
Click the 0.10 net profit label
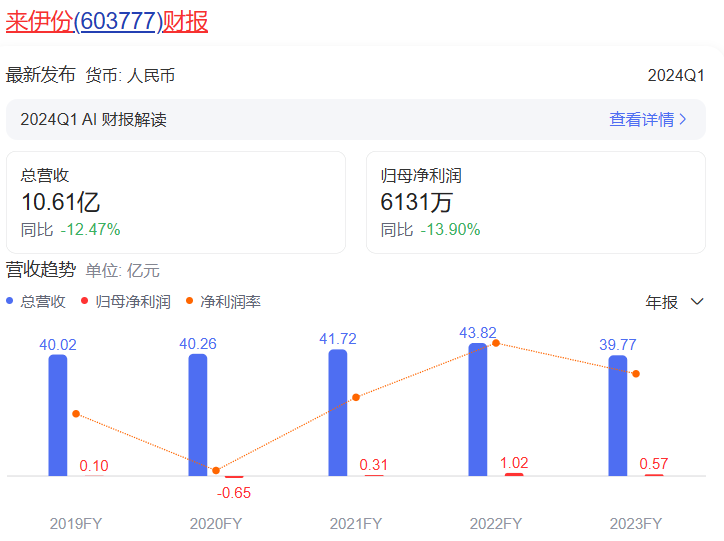pos(94,466)
